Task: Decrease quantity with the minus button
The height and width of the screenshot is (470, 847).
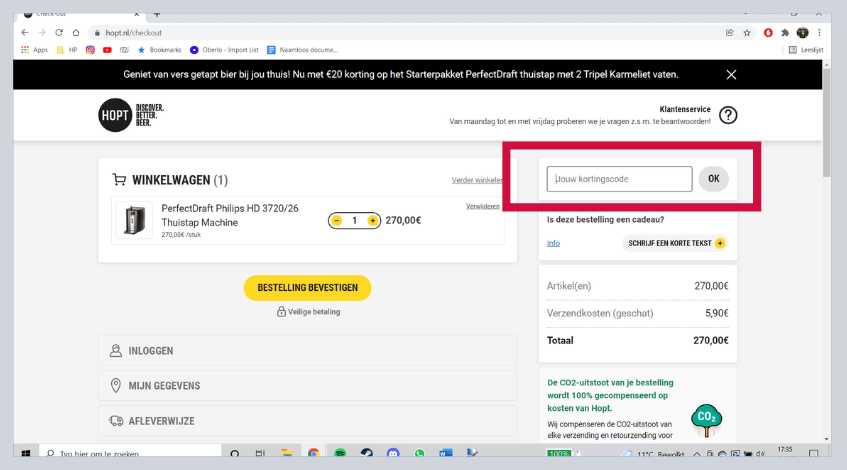Action: [x=337, y=220]
